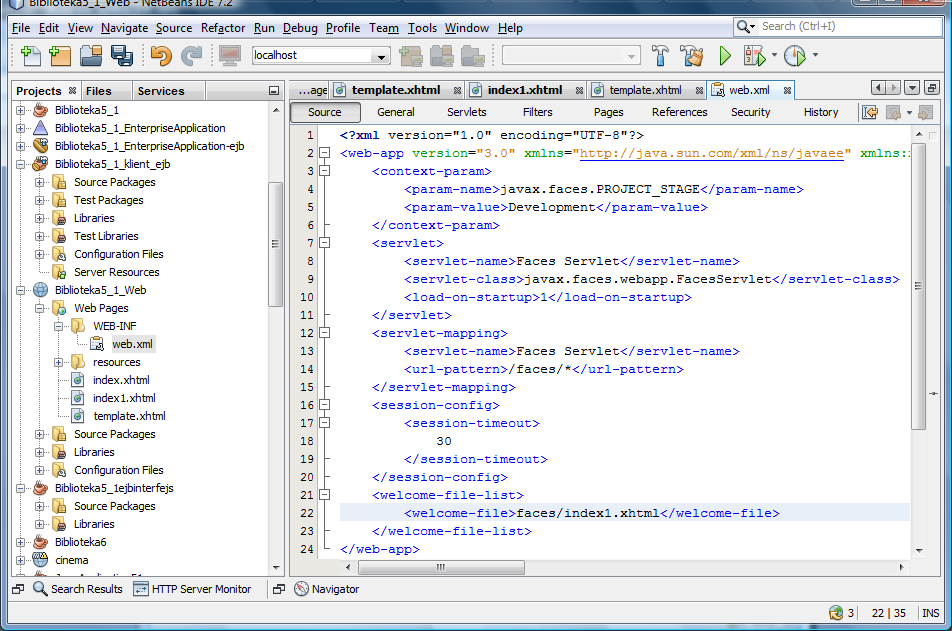
Task: Open the Tools menu
Action: point(422,28)
